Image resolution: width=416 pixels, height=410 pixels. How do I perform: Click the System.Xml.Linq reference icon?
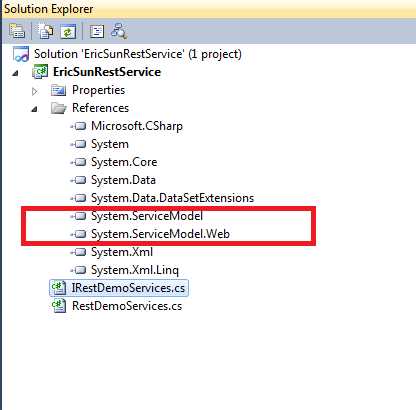click(79, 270)
